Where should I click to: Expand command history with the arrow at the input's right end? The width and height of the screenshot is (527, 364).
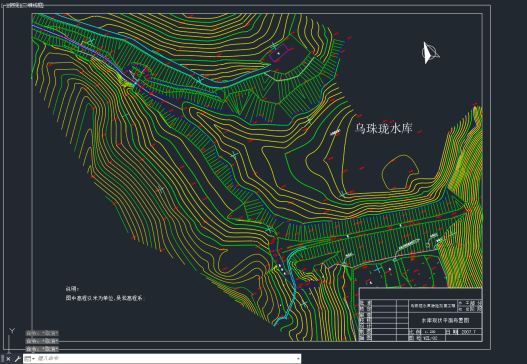click(298, 359)
